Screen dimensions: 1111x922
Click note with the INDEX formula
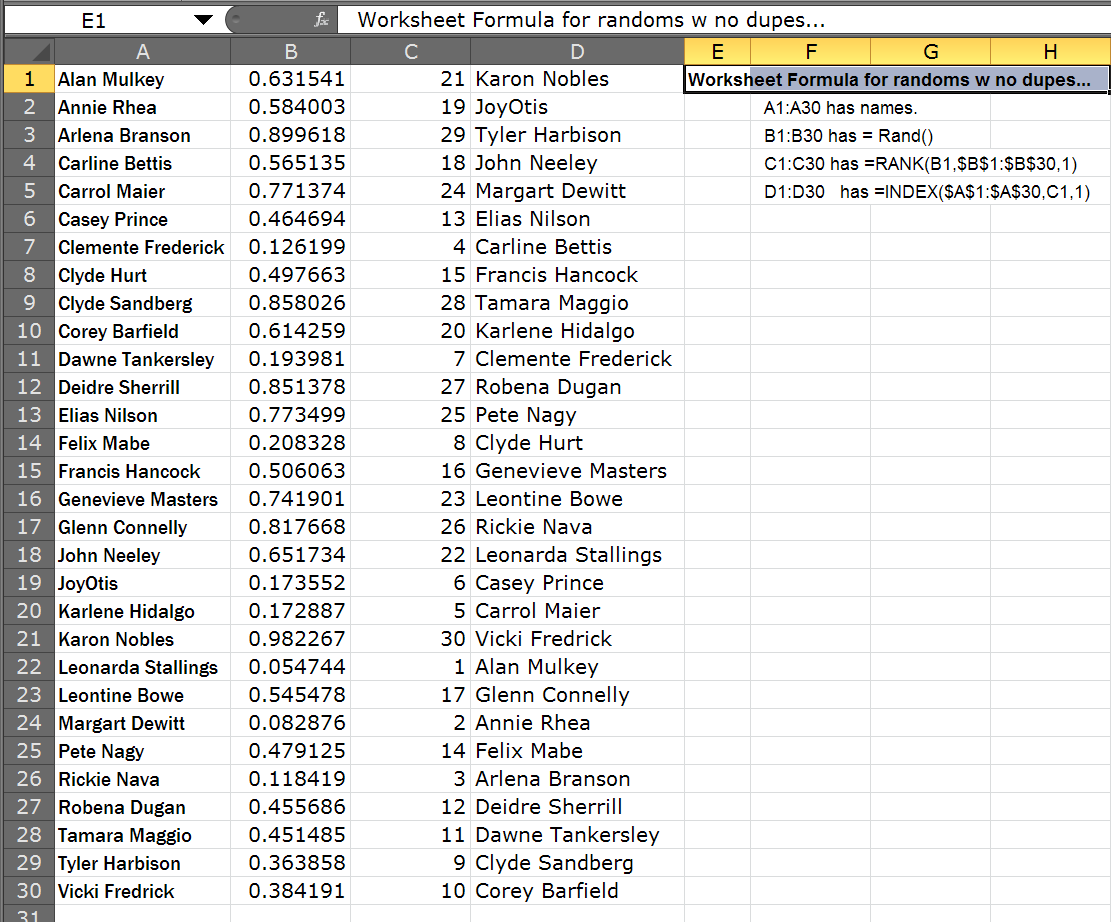pyautogui.click(x=927, y=192)
